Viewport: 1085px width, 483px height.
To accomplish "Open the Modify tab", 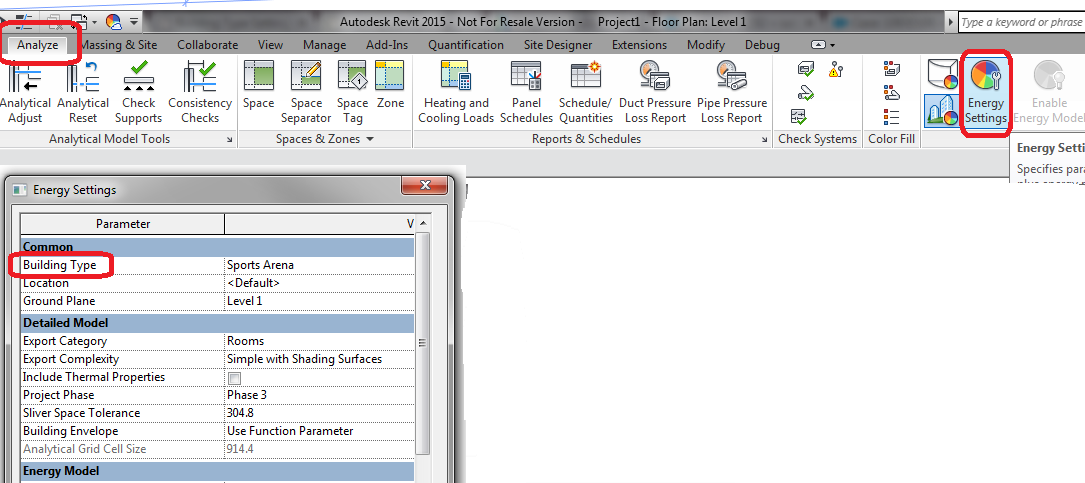I will [x=706, y=45].
